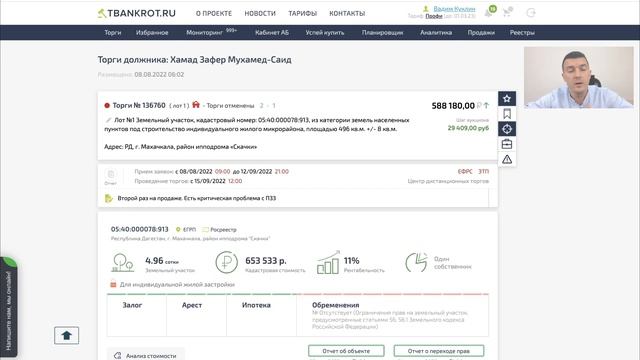Viewport: 640px width, 360px height.
Task: Open the Аналитика menu item
Action: pyautogui.click(x=436, y=32)
